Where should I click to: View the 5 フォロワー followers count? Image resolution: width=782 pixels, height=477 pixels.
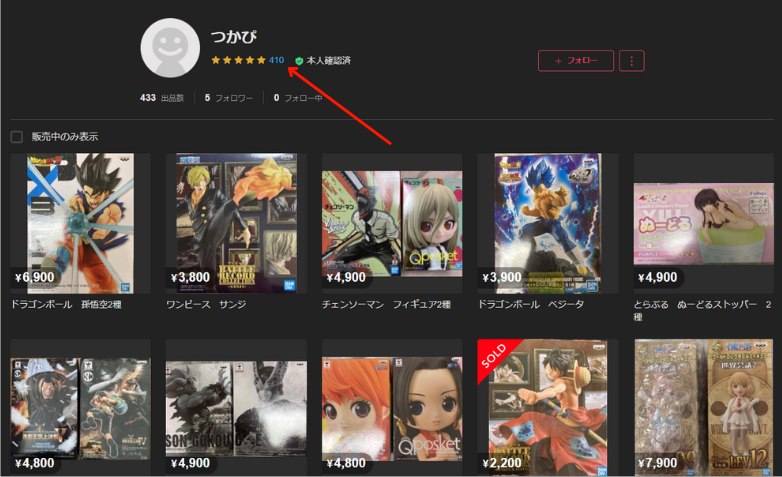point(228,98)
